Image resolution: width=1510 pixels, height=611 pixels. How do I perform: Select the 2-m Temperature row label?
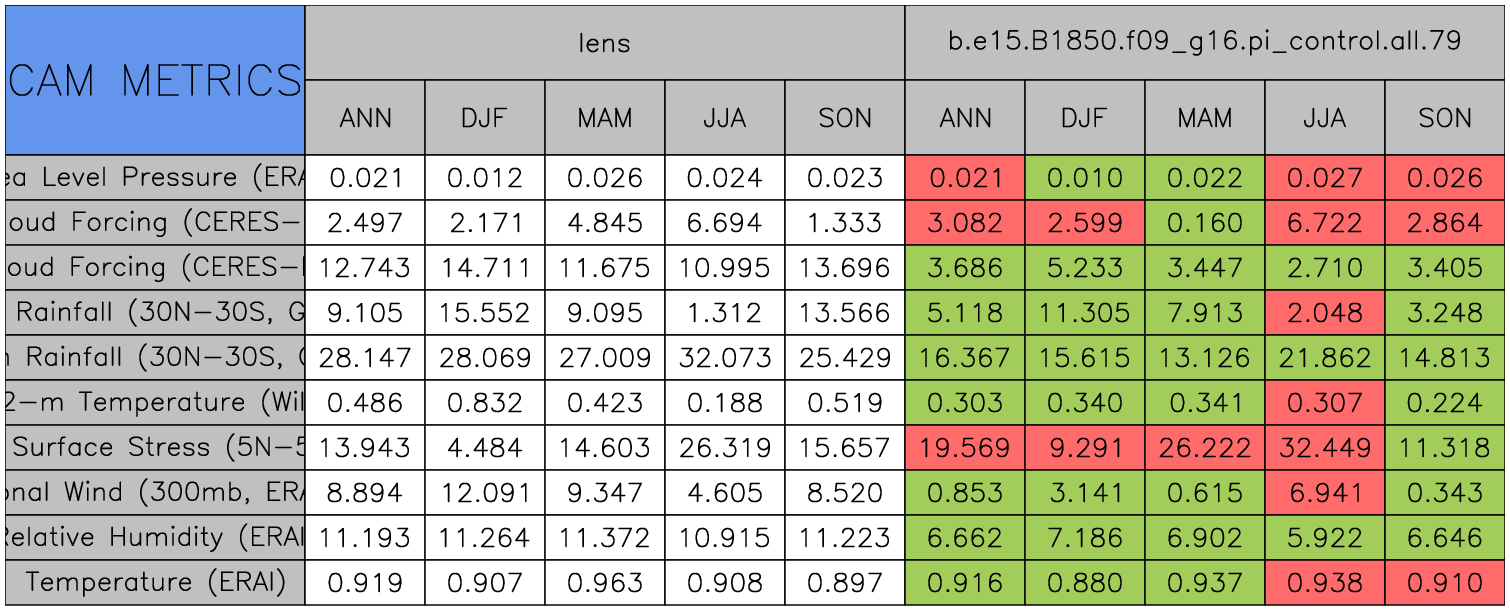click(155, 402)
